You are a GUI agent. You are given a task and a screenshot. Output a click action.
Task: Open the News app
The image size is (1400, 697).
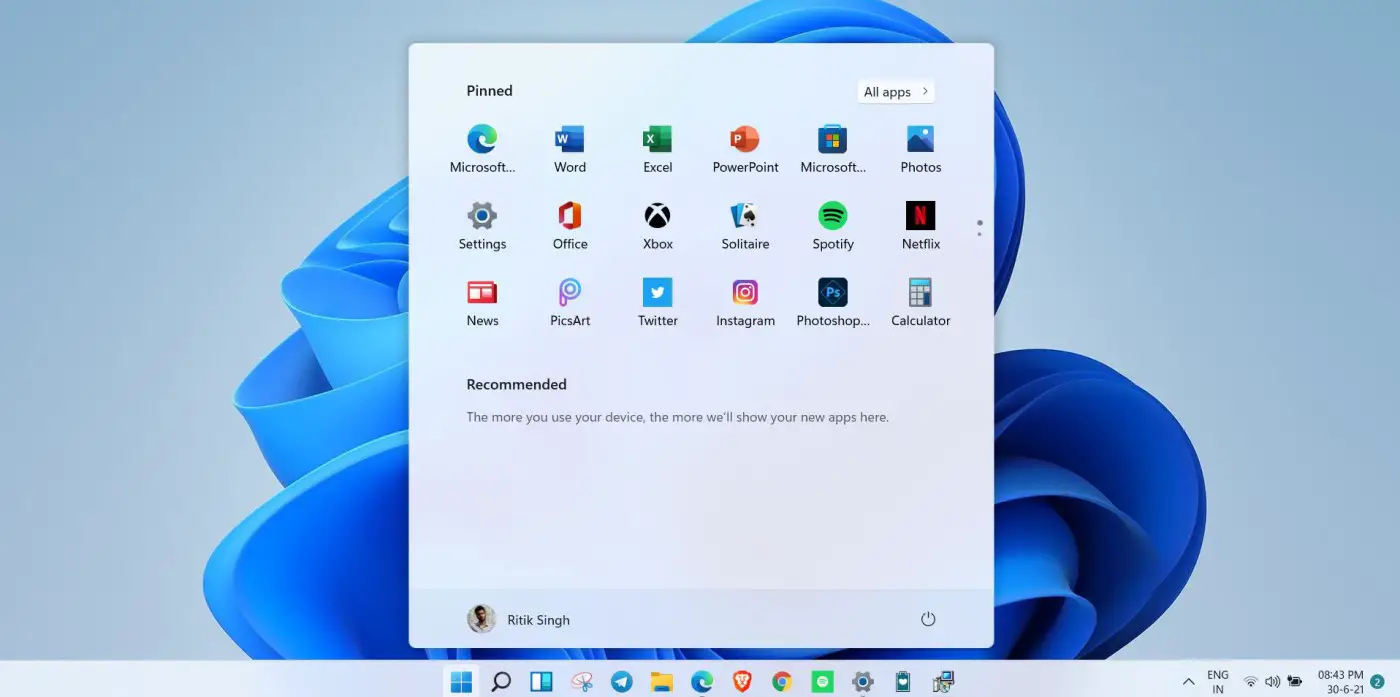click(x=482, y=303)
